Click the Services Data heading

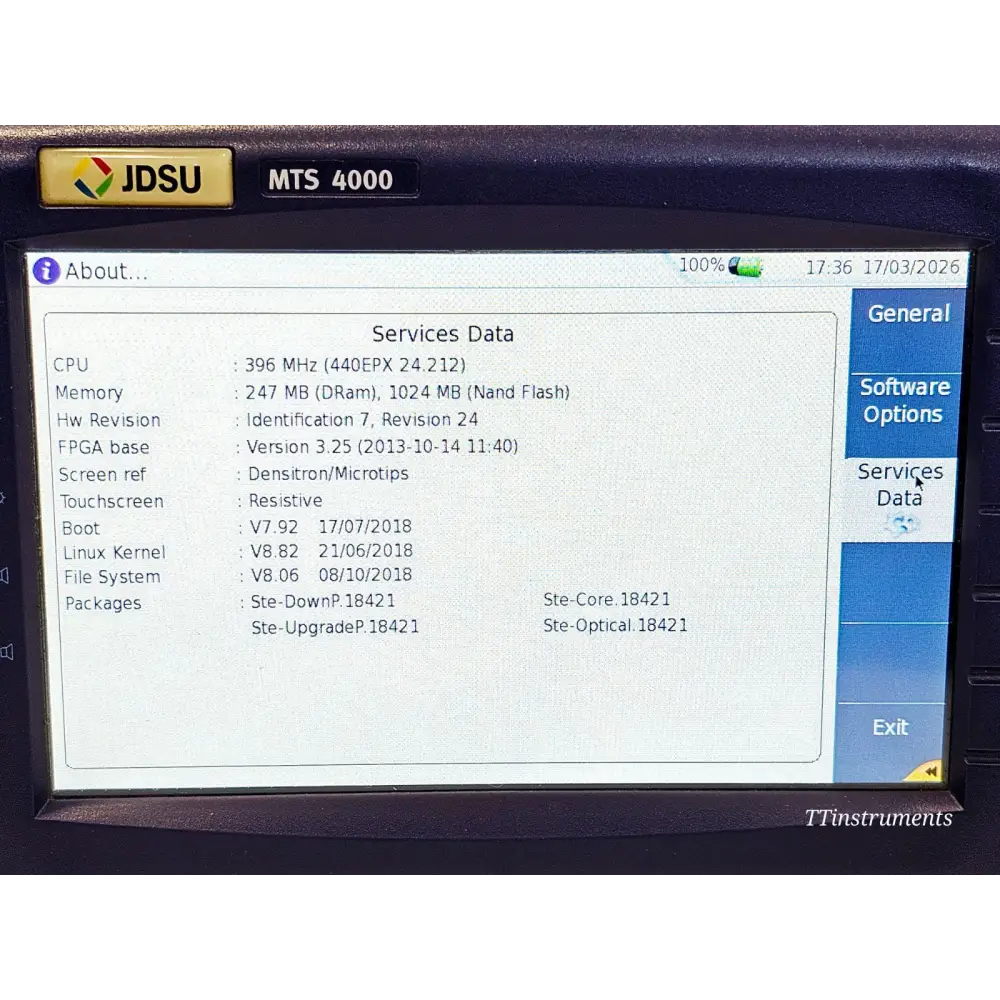click(443, 334)
